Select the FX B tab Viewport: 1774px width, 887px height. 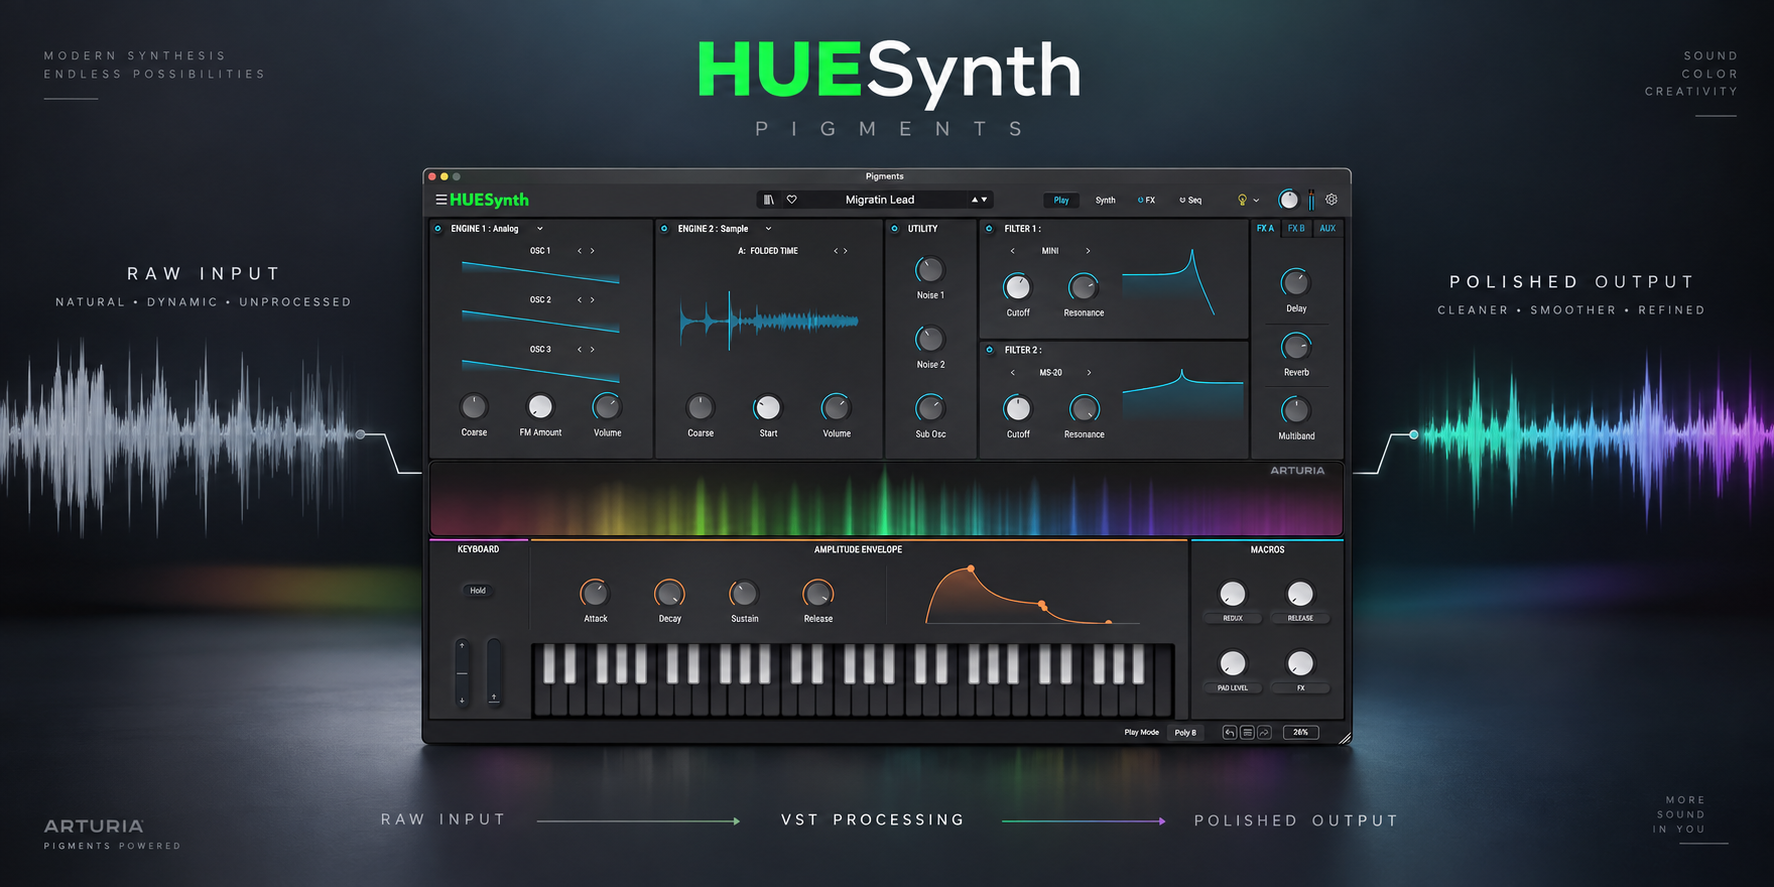pyautogui.click(x=1296, y=229)
